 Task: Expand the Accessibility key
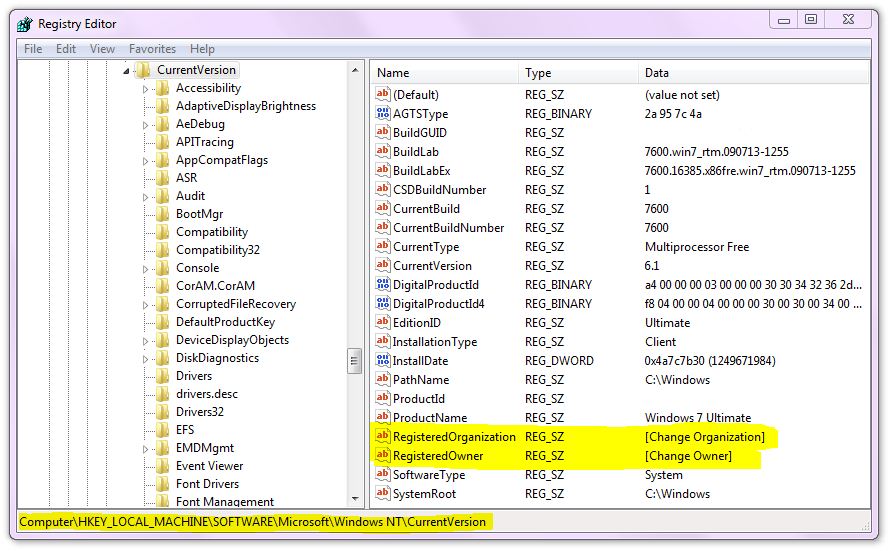click(x=145, y=89)
